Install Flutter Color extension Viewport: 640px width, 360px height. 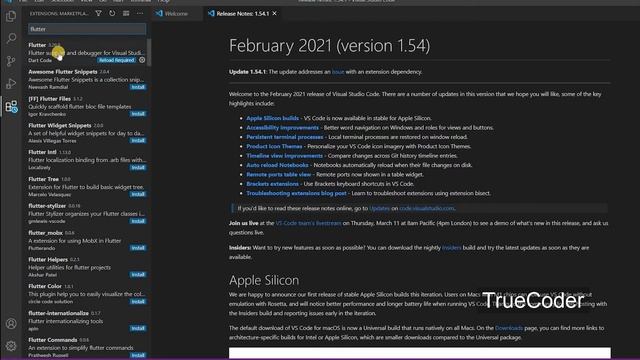point(138,302)
